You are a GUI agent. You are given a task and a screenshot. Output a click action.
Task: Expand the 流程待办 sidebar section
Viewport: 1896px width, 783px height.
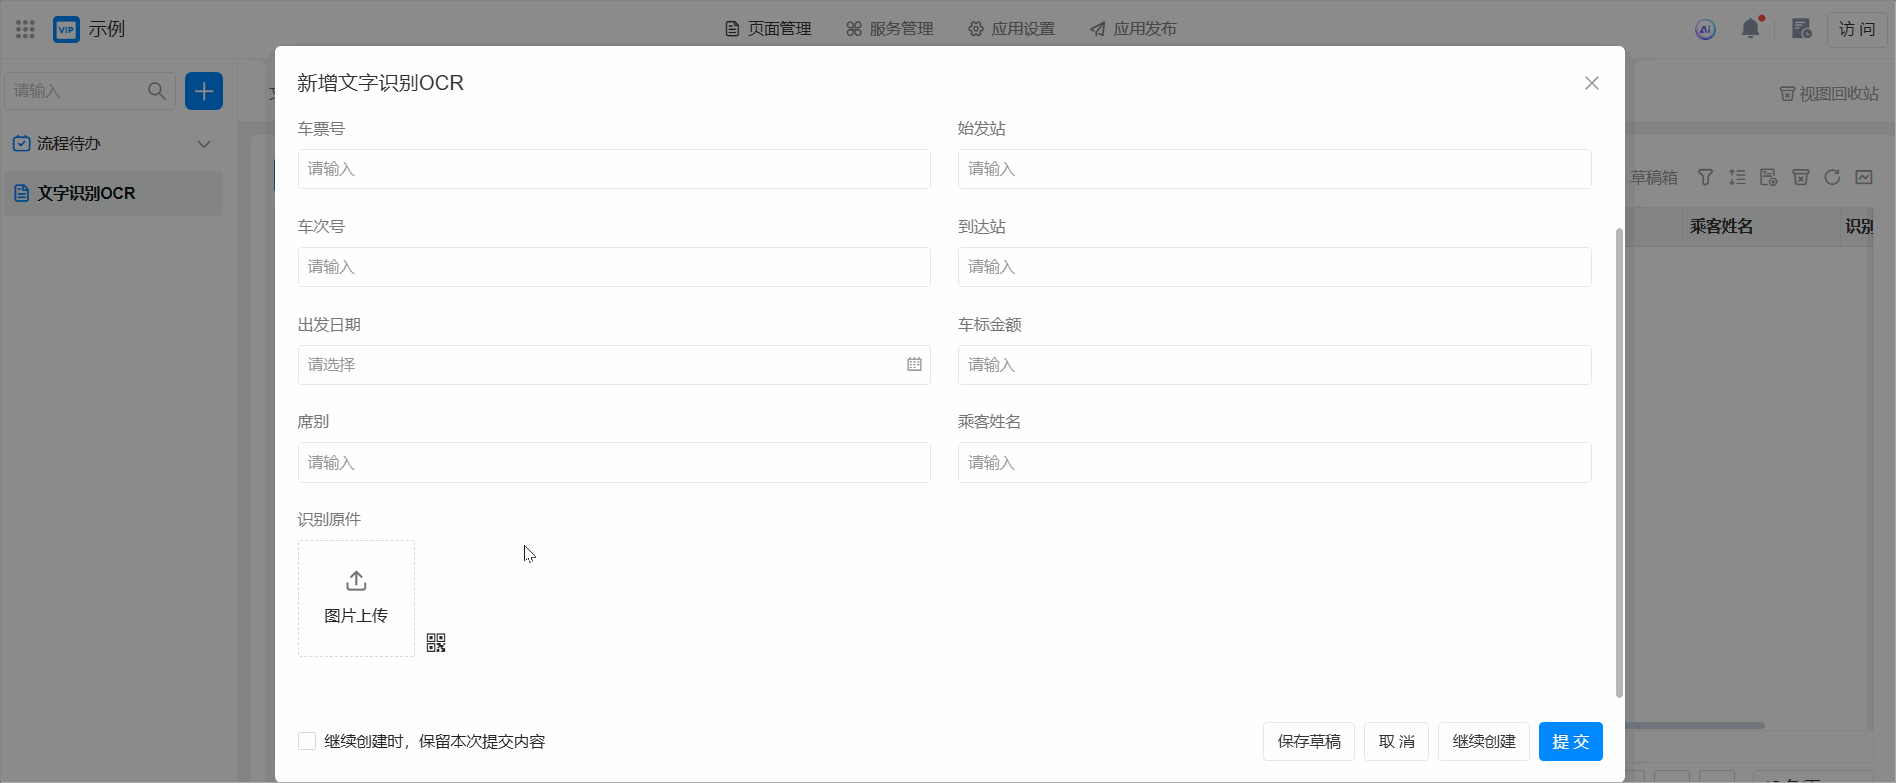coord(204,144)
